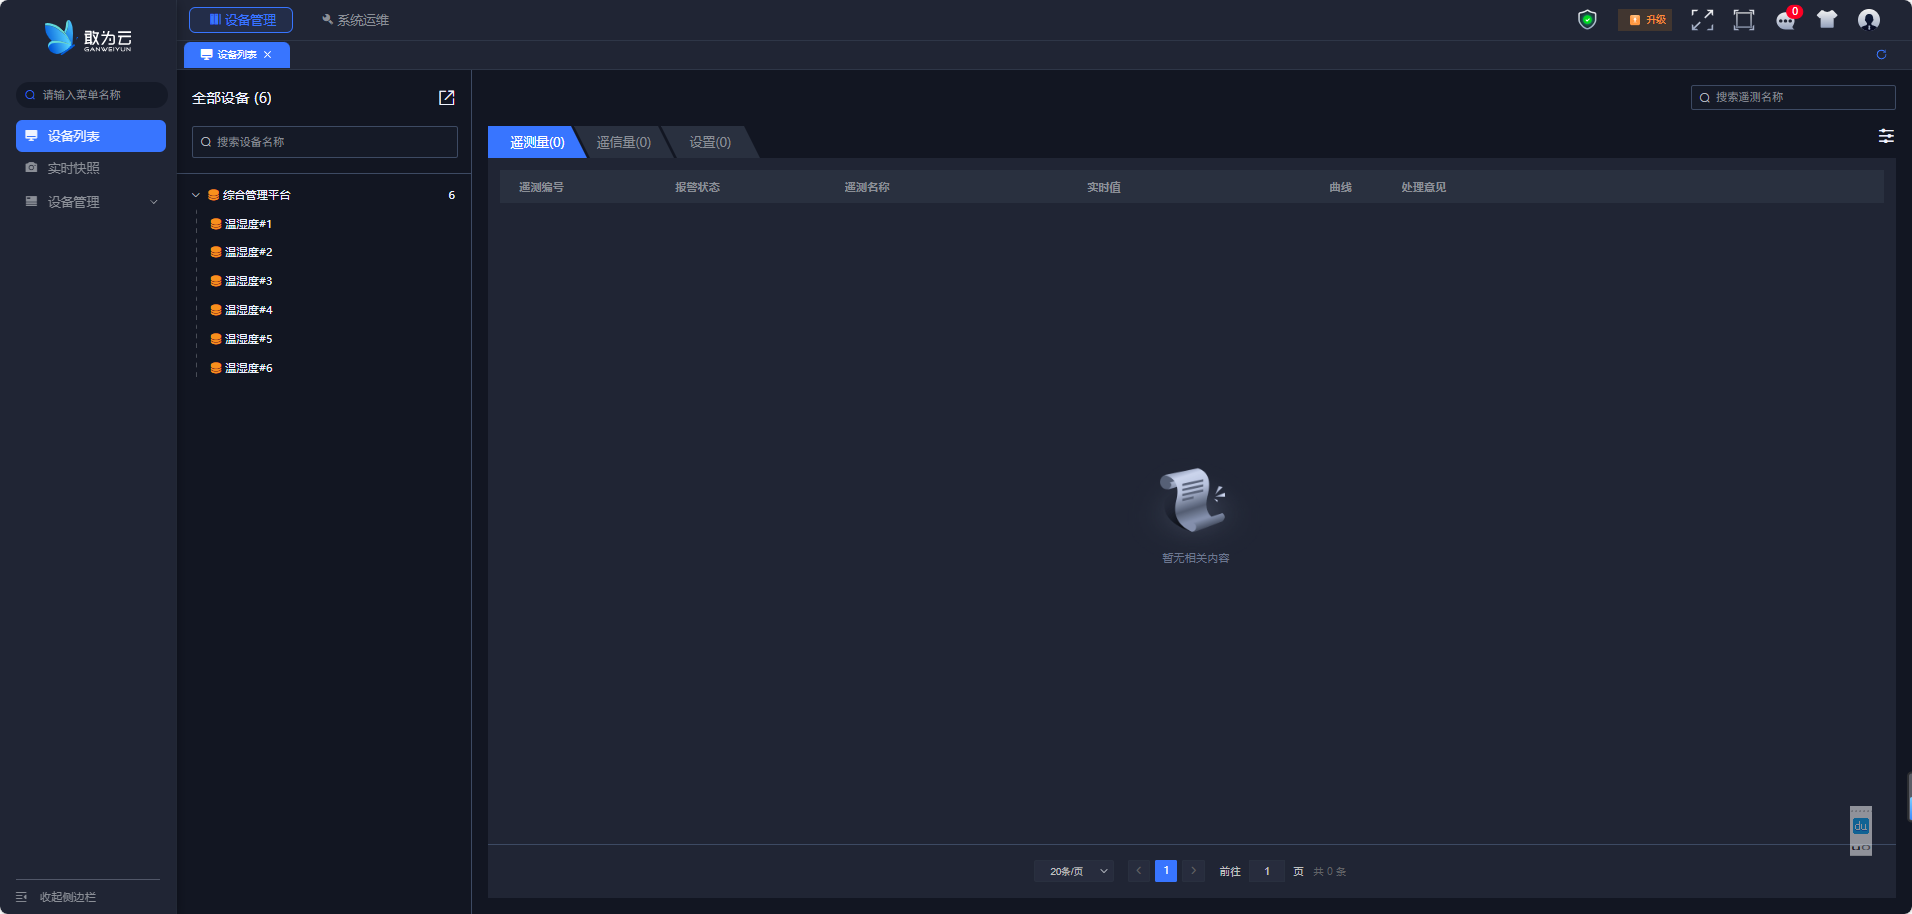Image resolution: width=1912 pixels, height=914 pixels.
Task: Go to the next page arrow
Action: point(1193,871)
